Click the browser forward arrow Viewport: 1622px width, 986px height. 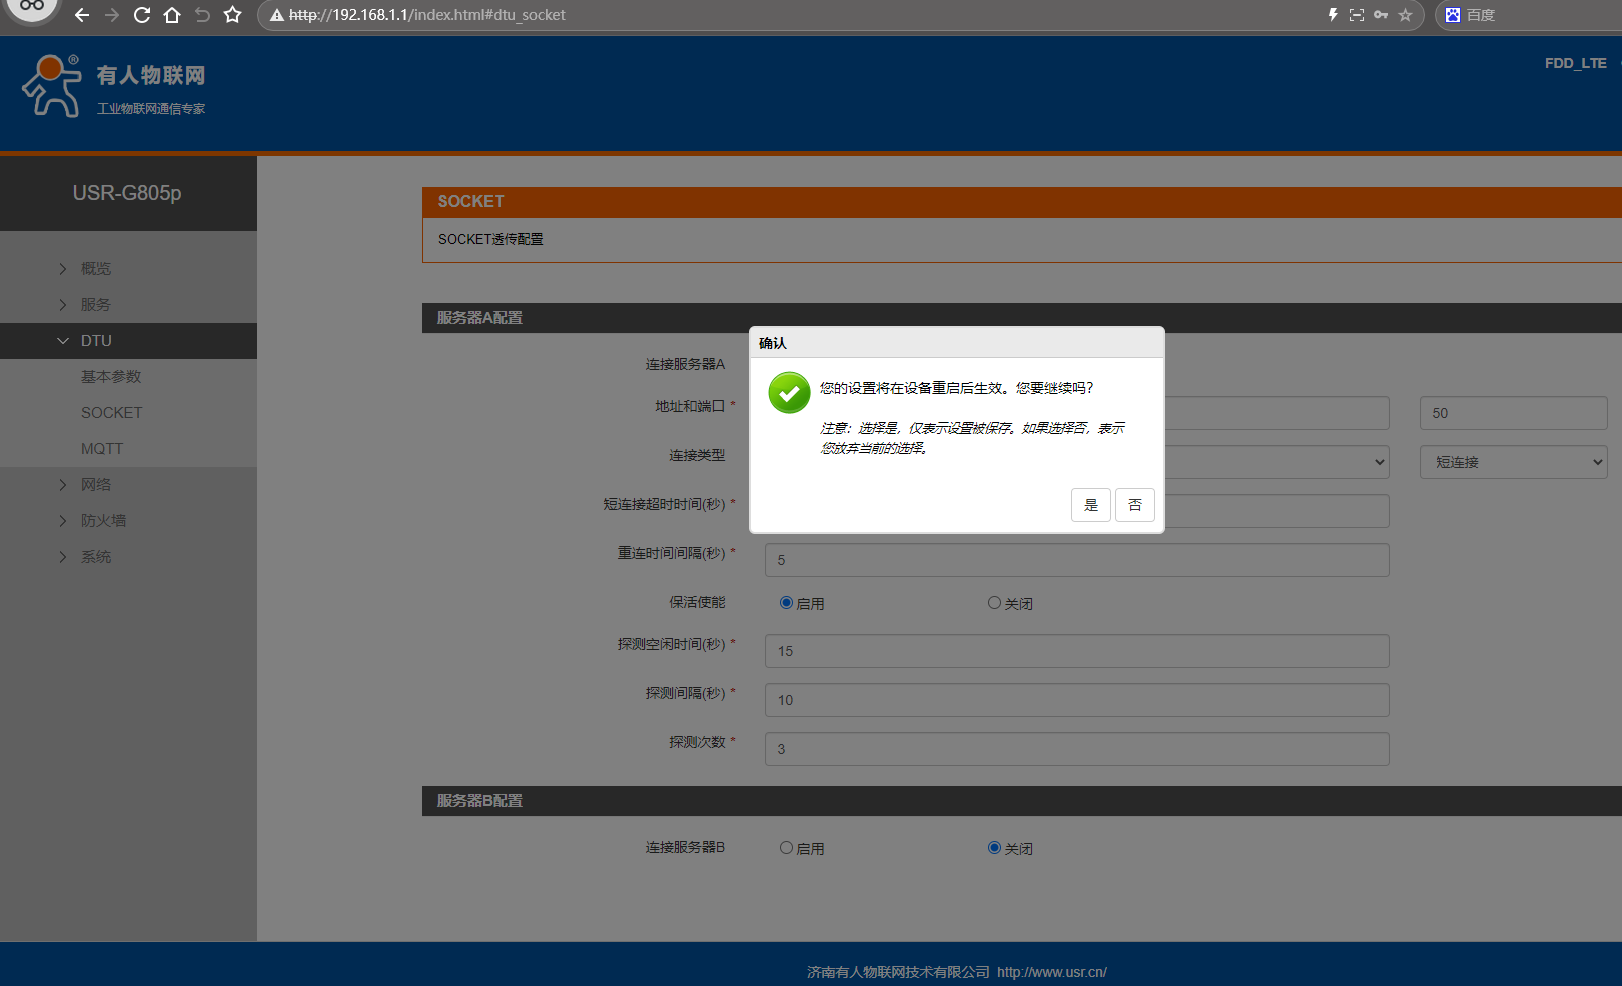point(112,15)
